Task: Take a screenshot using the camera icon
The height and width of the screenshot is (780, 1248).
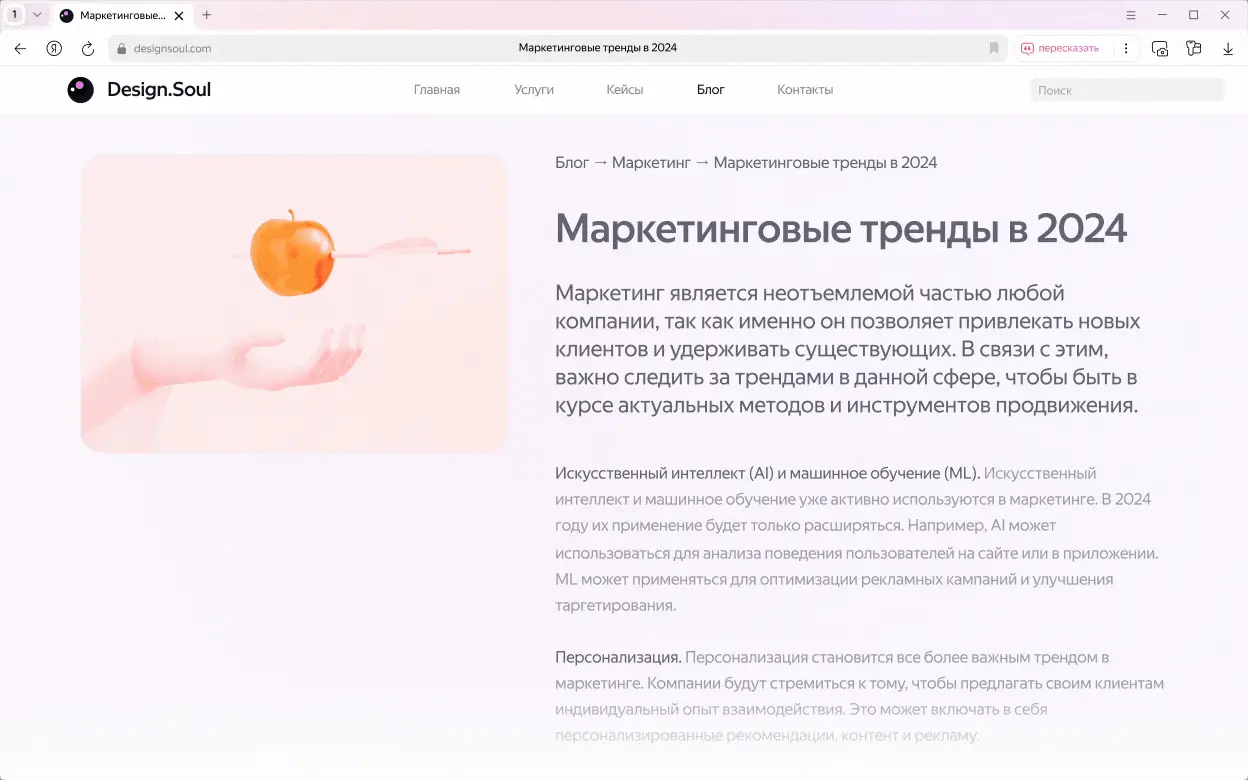Action: 1160,47
